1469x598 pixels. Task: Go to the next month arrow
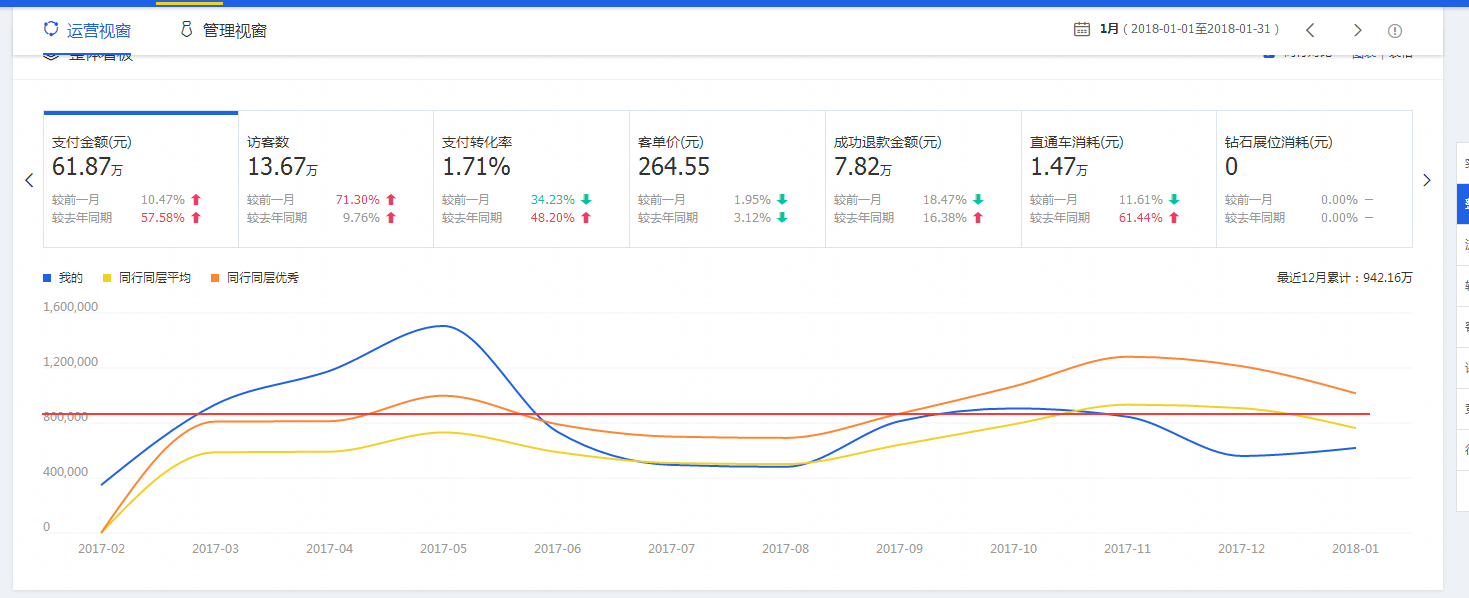click(x=1357, y=30)
